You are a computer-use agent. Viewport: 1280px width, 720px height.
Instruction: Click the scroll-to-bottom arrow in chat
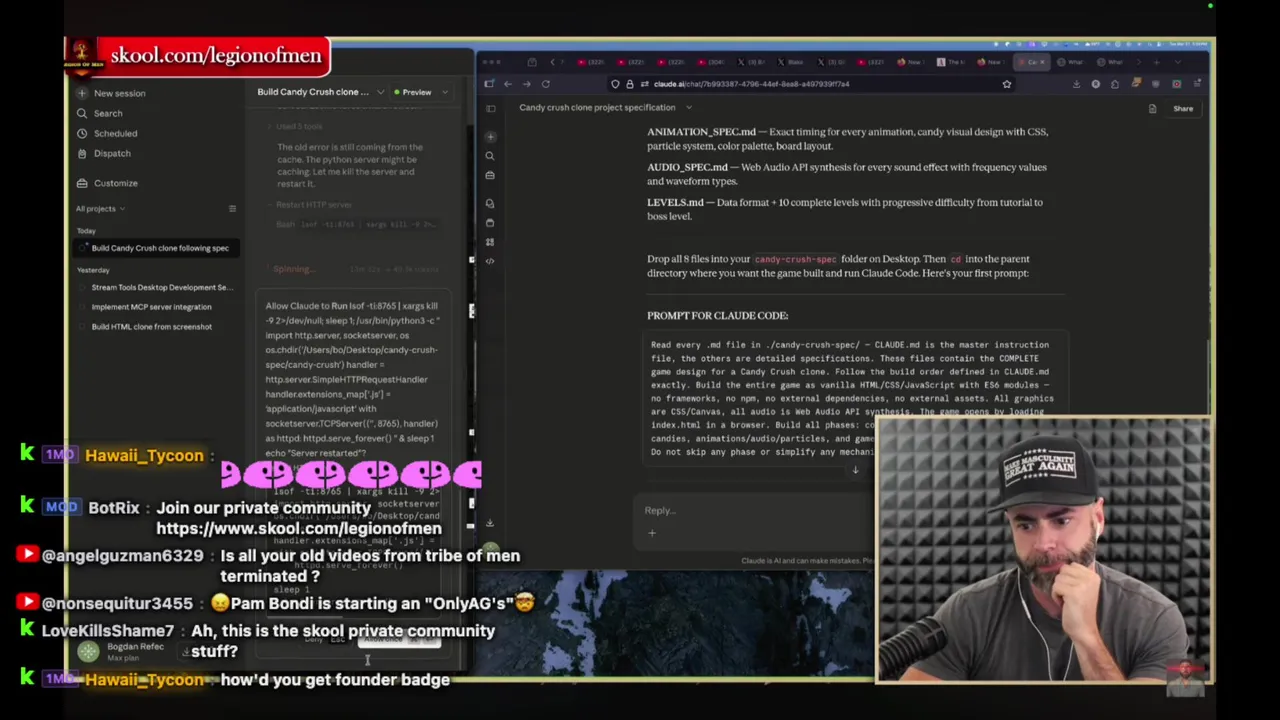click(x=855, y=470)
